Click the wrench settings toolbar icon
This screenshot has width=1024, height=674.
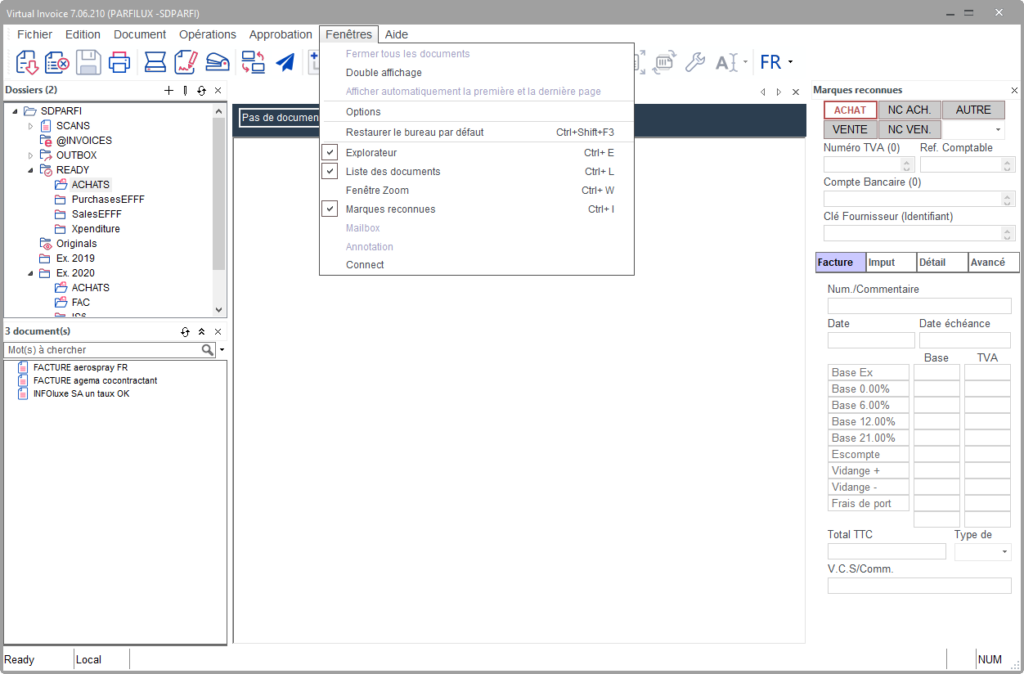click(x=695, y=63)
